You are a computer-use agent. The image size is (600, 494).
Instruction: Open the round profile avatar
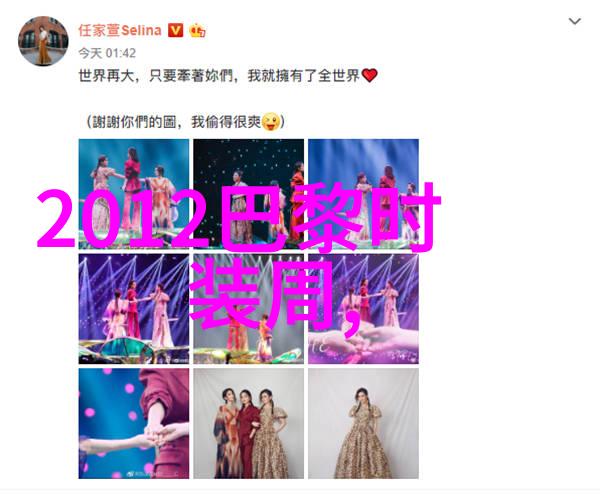[43, 41]
